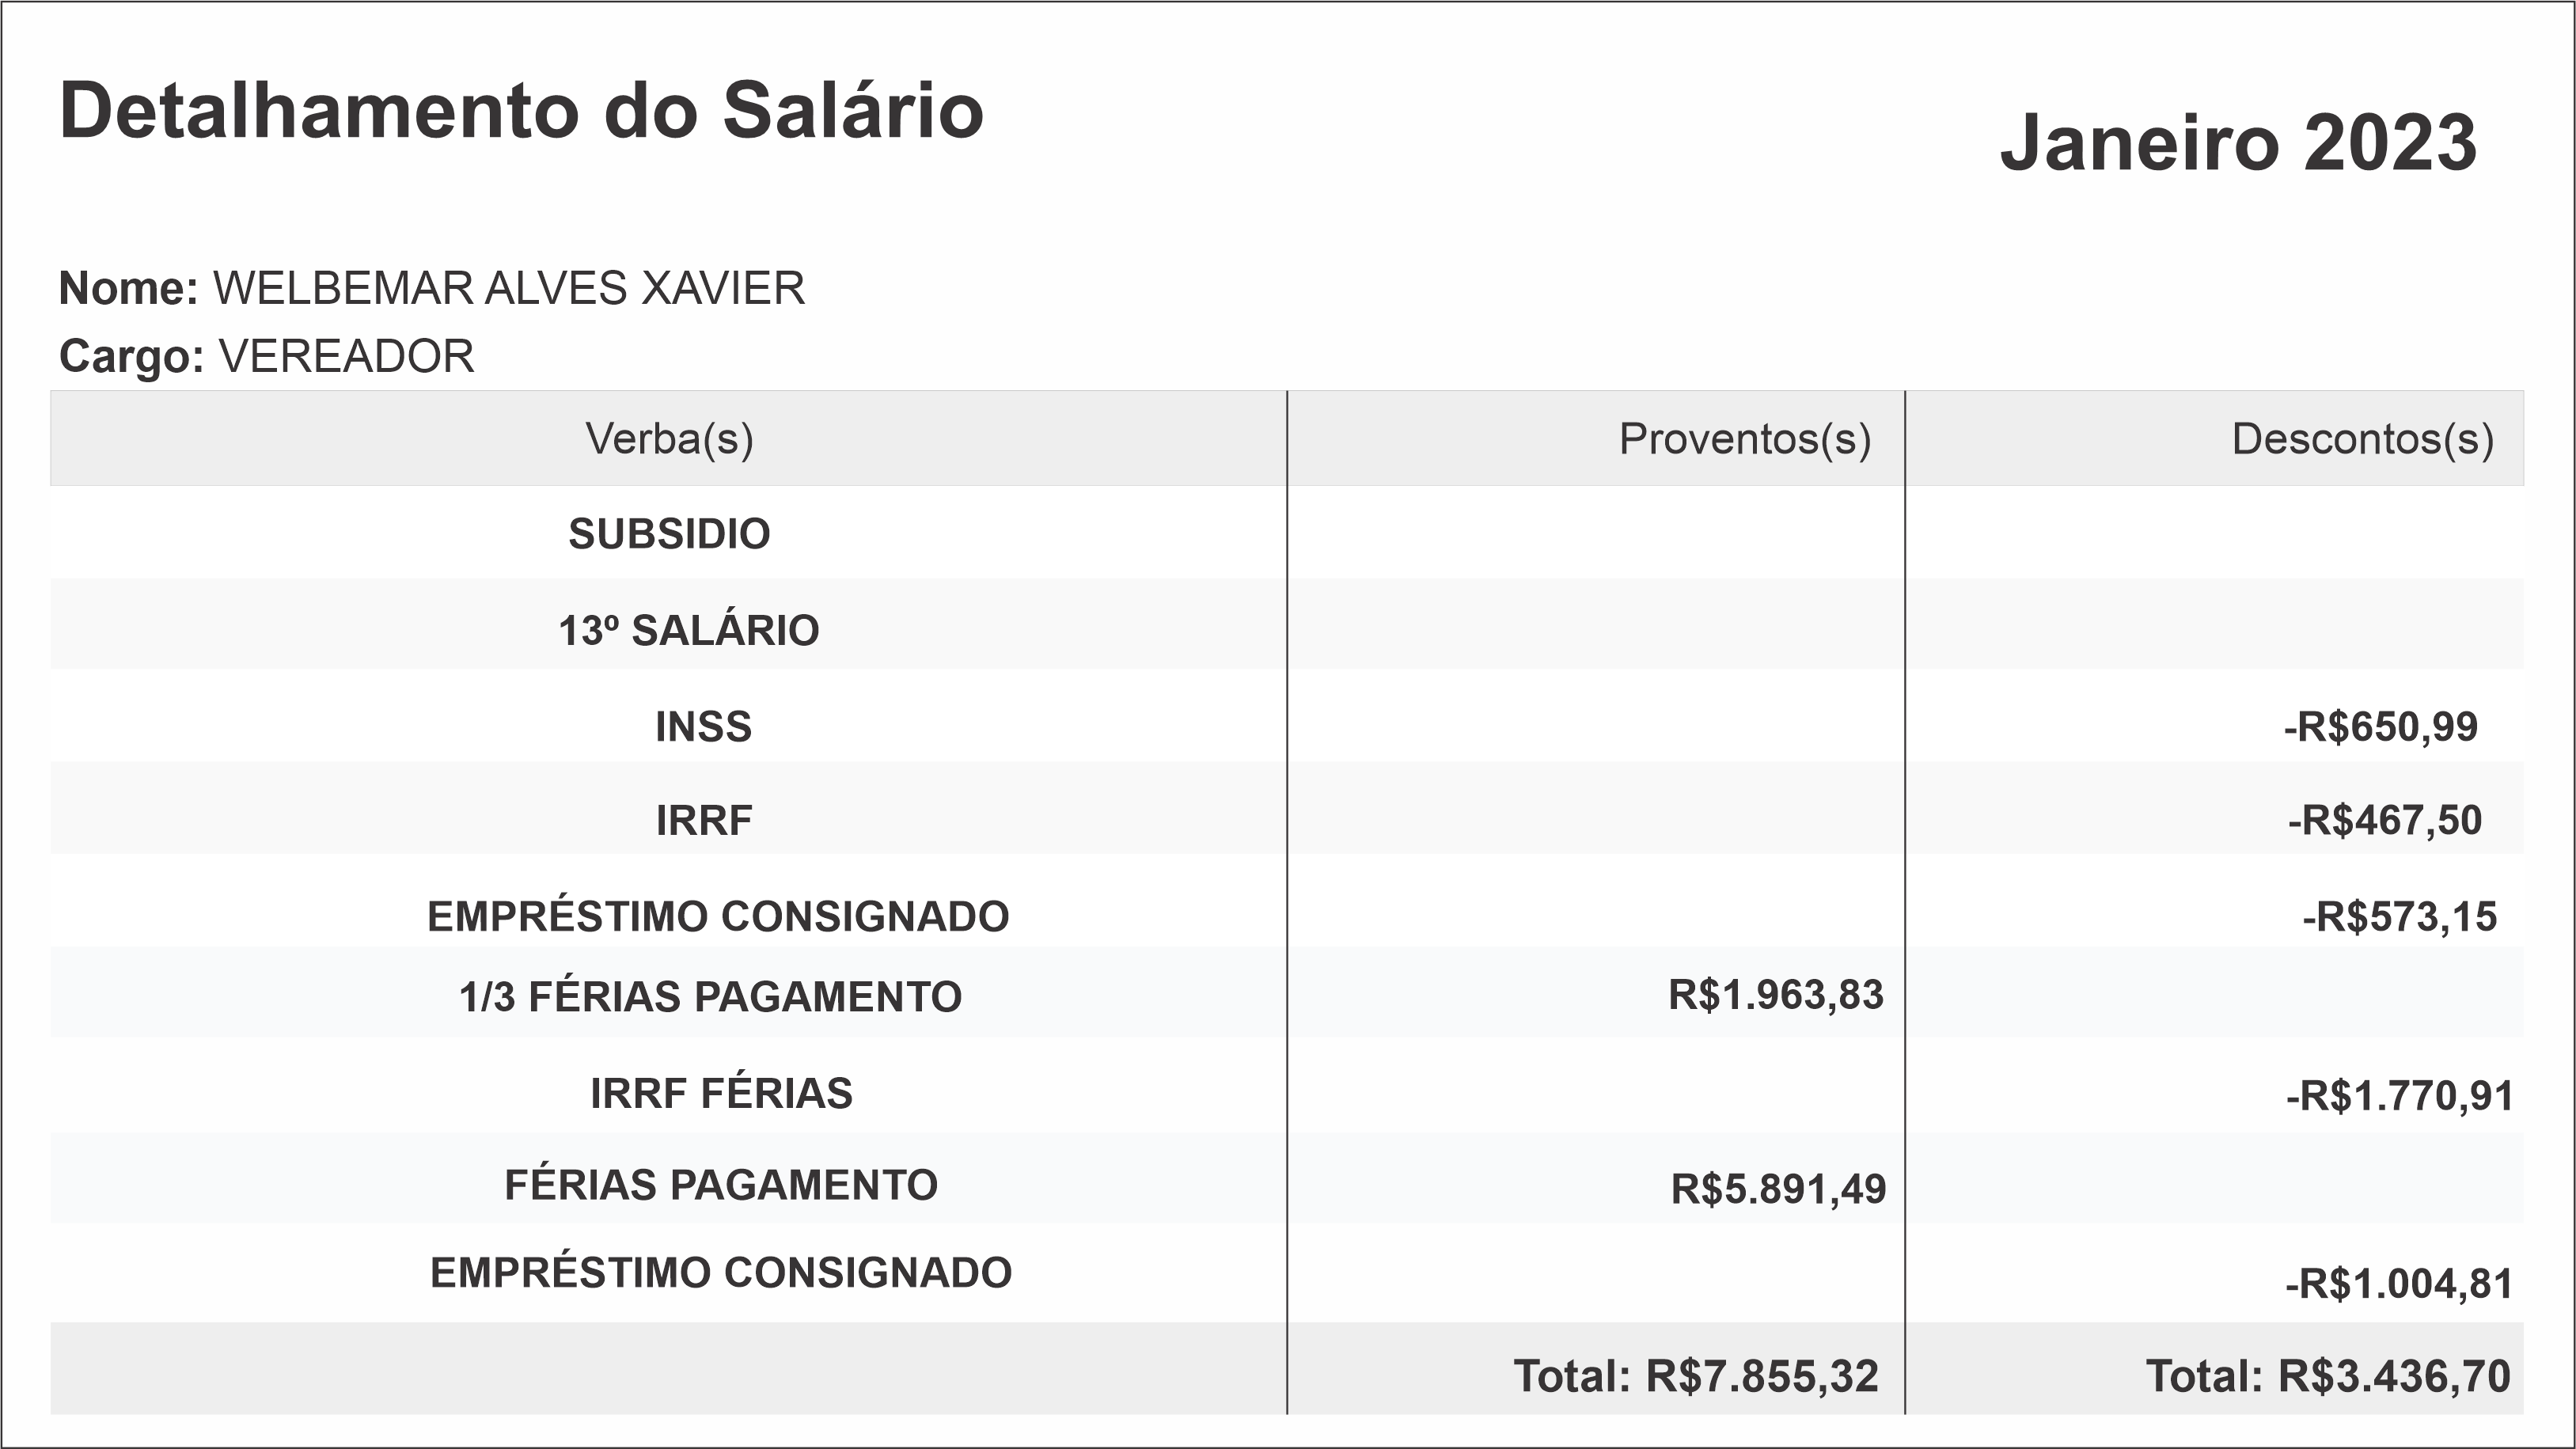Viewport: 2576px width, 1449px height.
Task: Click the Descontos(s) column header
Action: [2362, 439]
